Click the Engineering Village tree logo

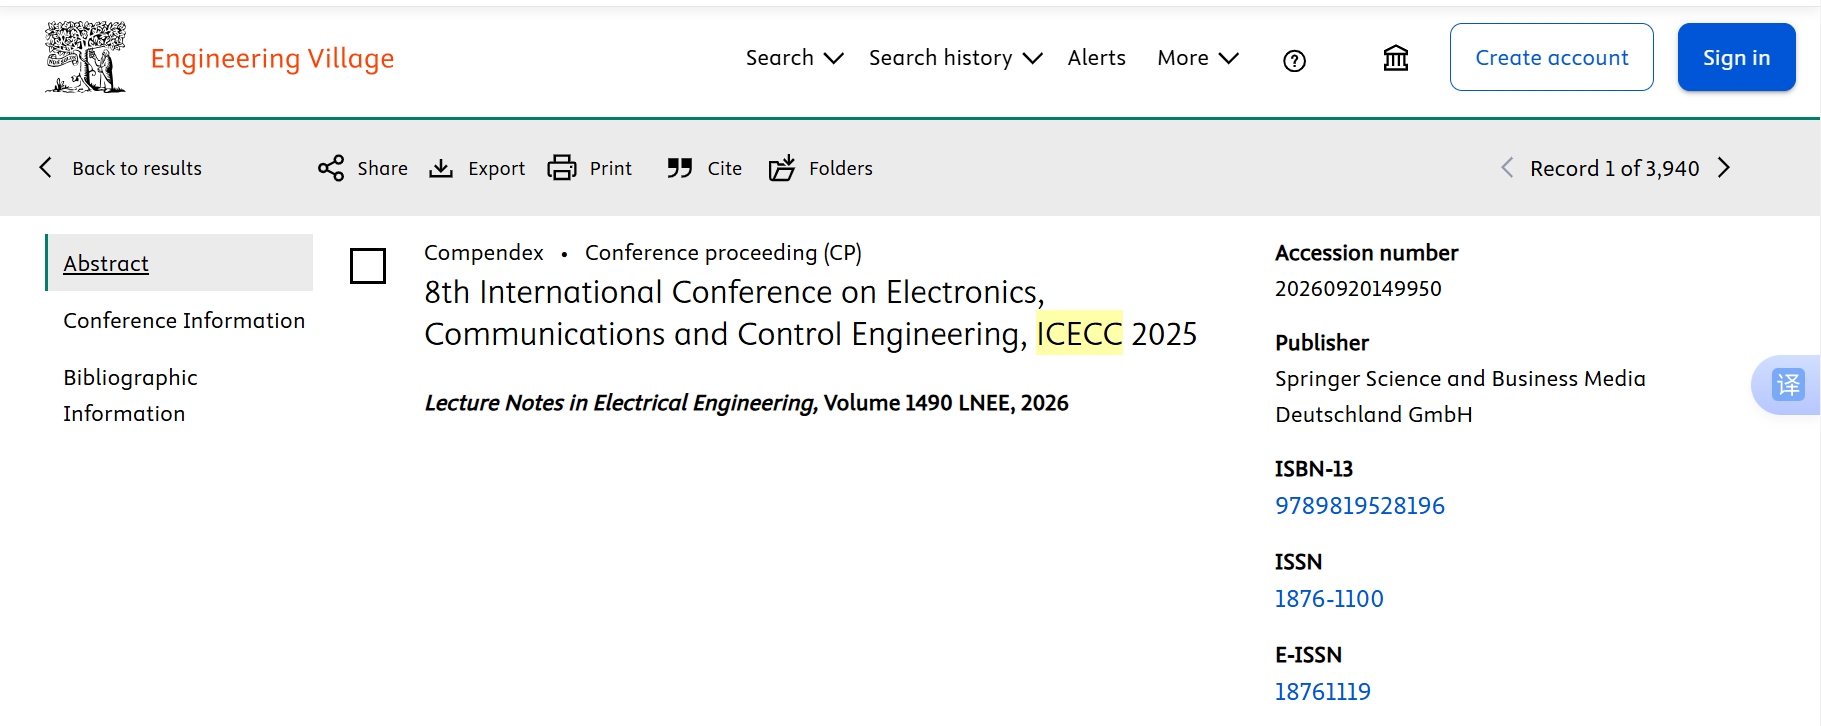coord(86,58)
